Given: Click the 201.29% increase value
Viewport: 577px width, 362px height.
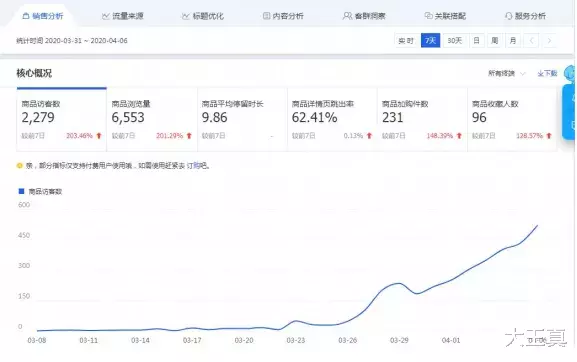Looking at the screenshot, I should [x=170, y=136].
